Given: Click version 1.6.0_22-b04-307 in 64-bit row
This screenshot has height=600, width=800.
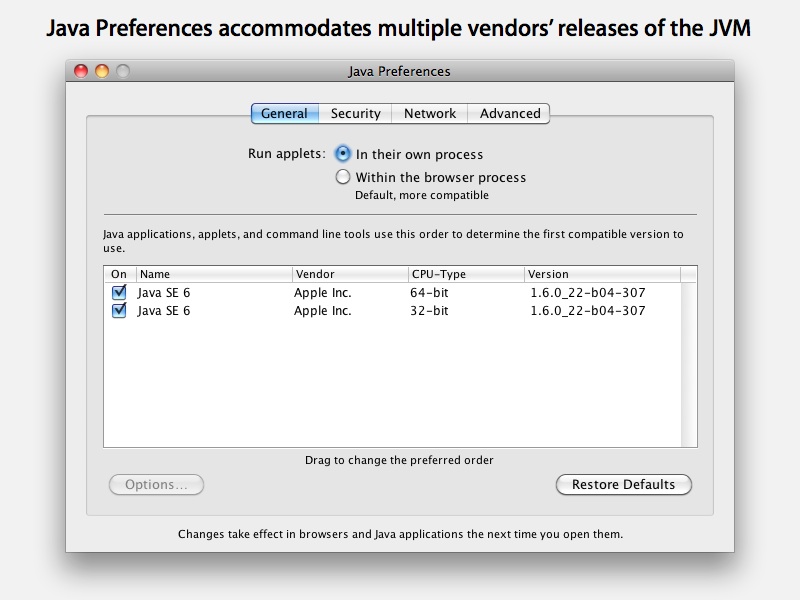Looking at the screenshot, I should point(588,292).
